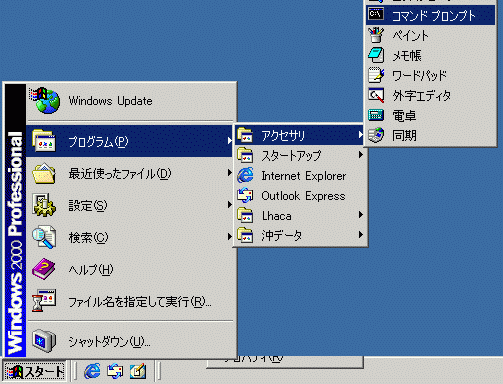Expand the スタートアップ submenu arrow
The image size is (503, 384).
tap(361, 155)
